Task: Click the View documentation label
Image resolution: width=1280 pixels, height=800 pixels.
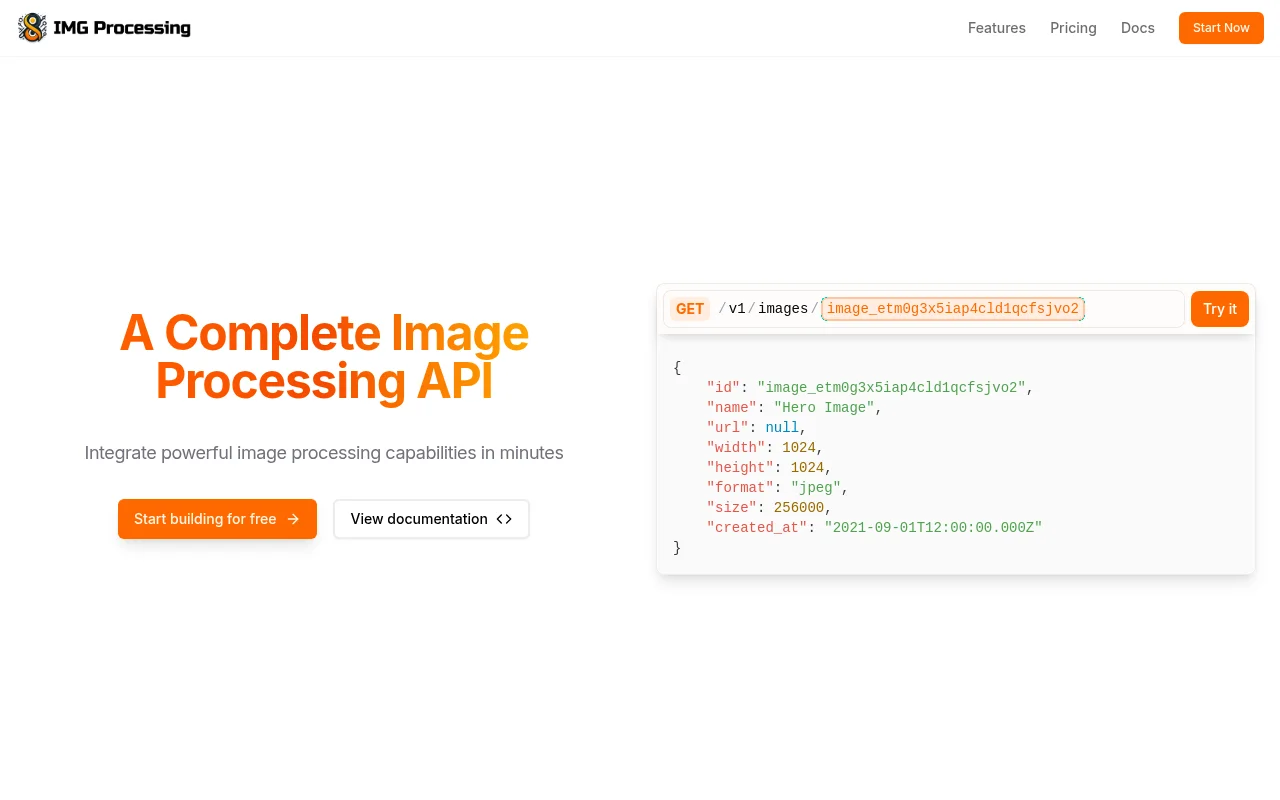Action: coord(419,519)
